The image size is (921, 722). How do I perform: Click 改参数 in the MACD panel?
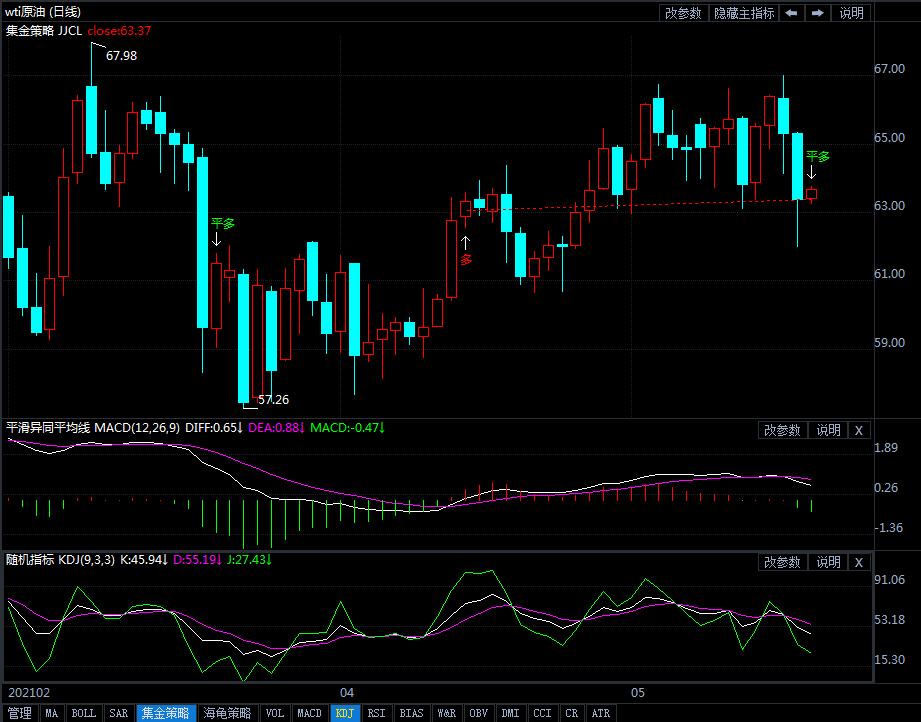782,430
